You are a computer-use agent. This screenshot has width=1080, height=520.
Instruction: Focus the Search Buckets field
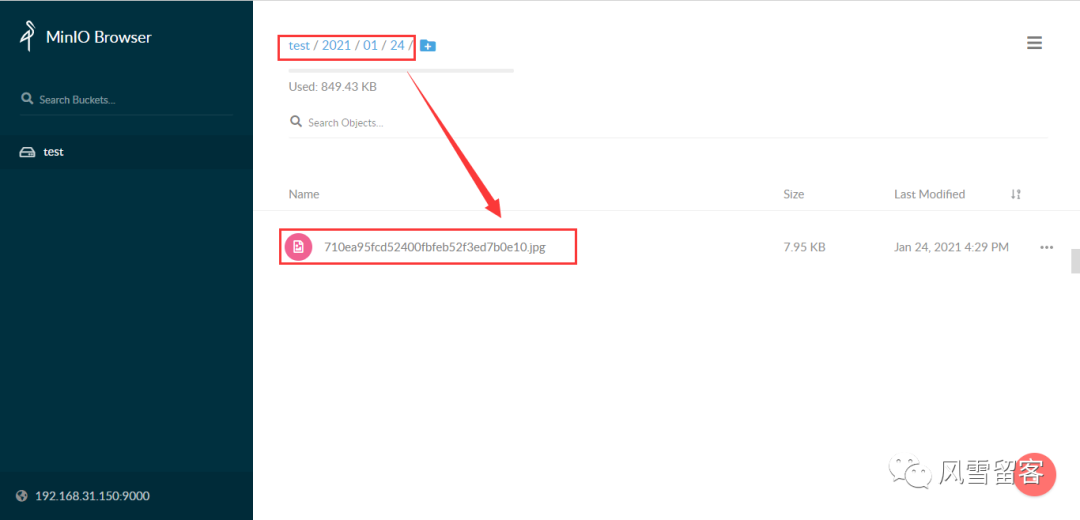127,99
